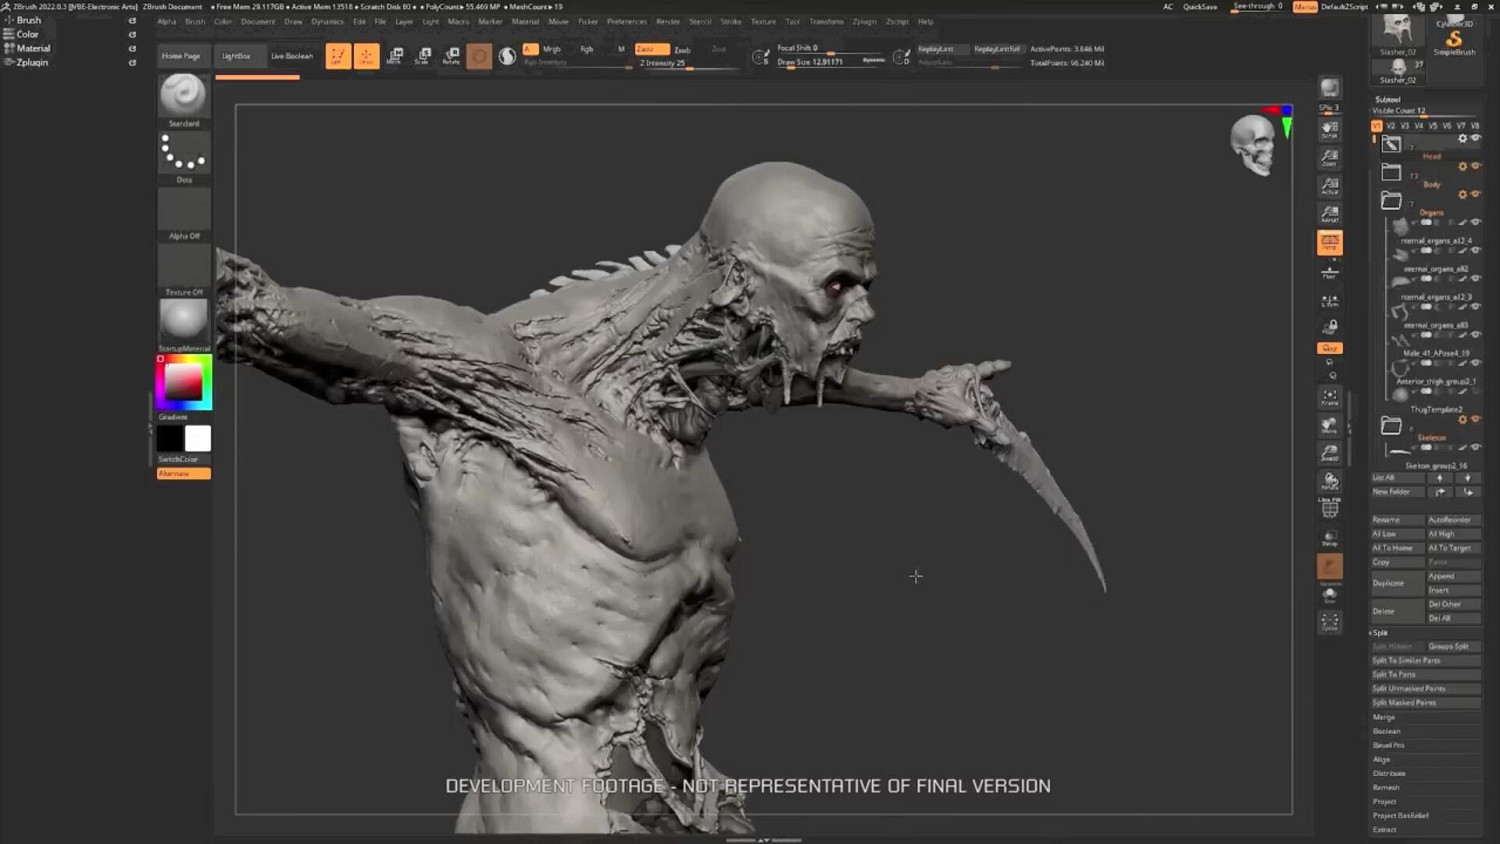Click the Floor grid icon
Viewport: 1500px width, 844px height.
coord(1329,272)
